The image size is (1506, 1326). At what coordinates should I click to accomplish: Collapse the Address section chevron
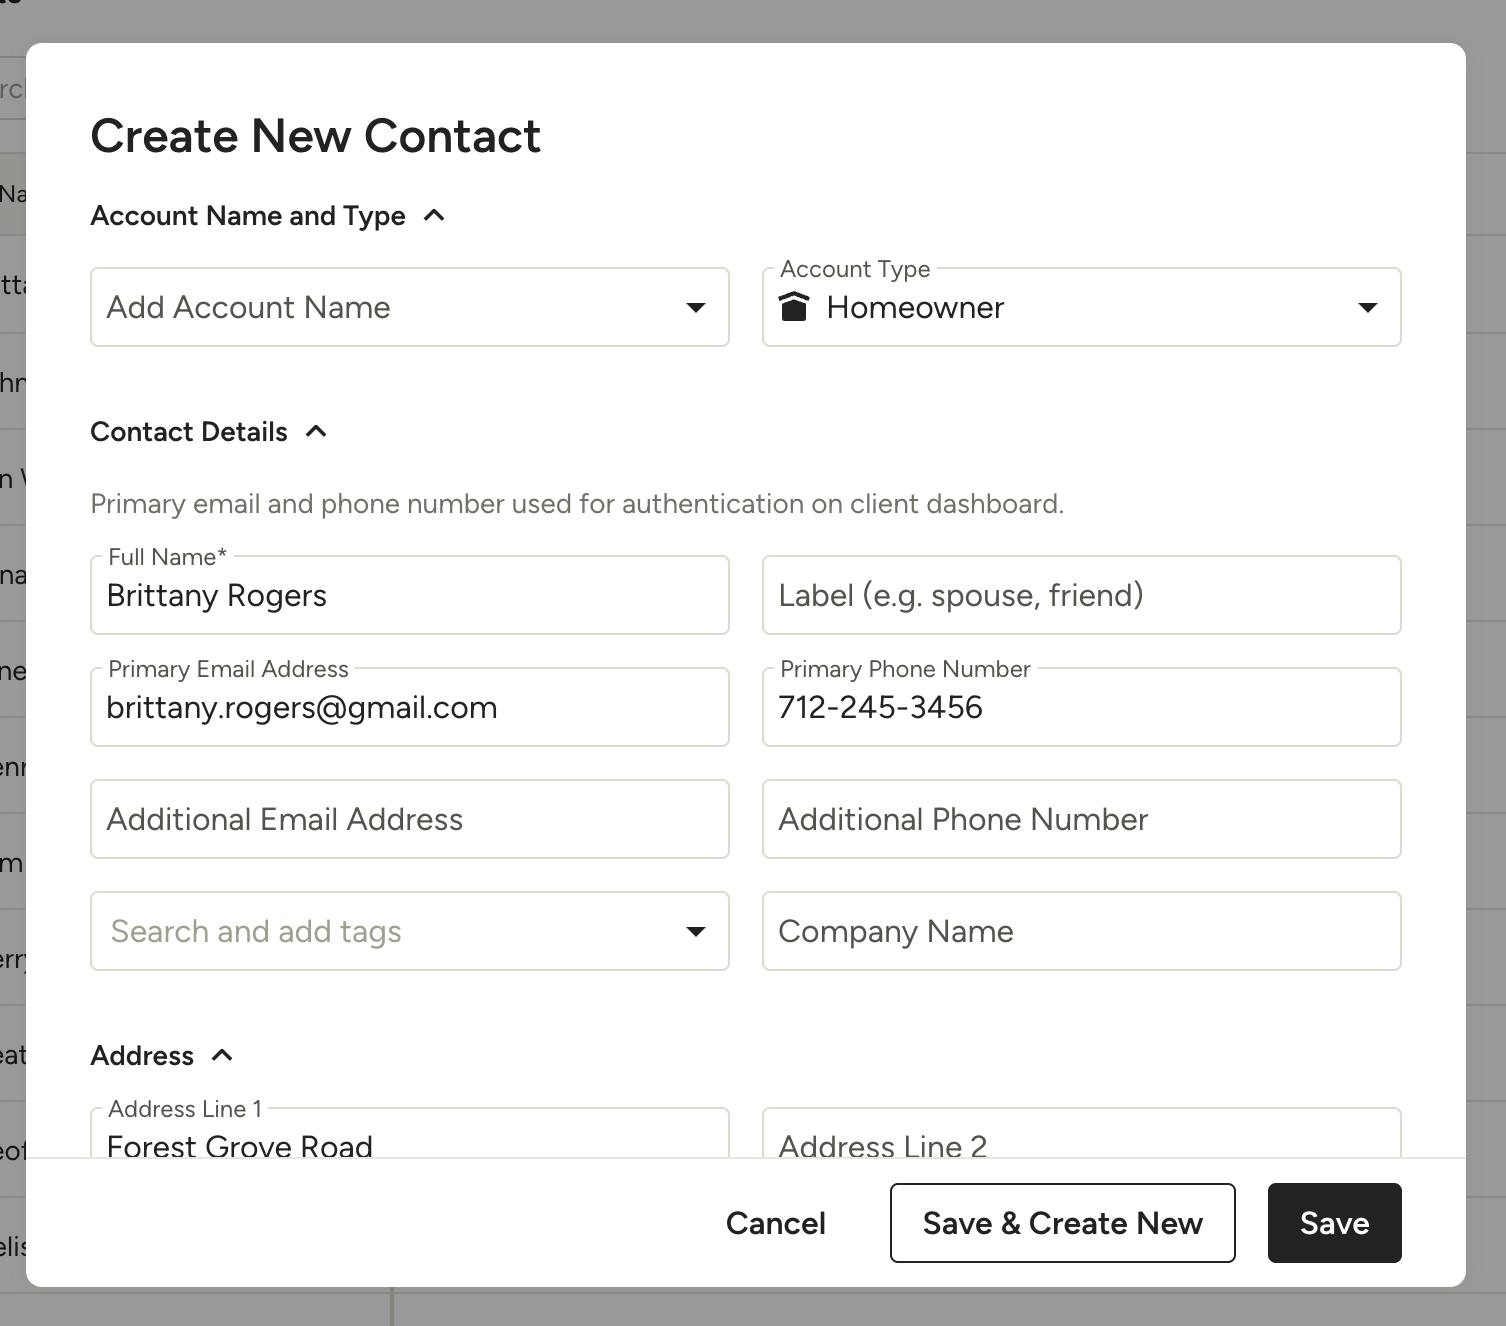point(222,1055)
